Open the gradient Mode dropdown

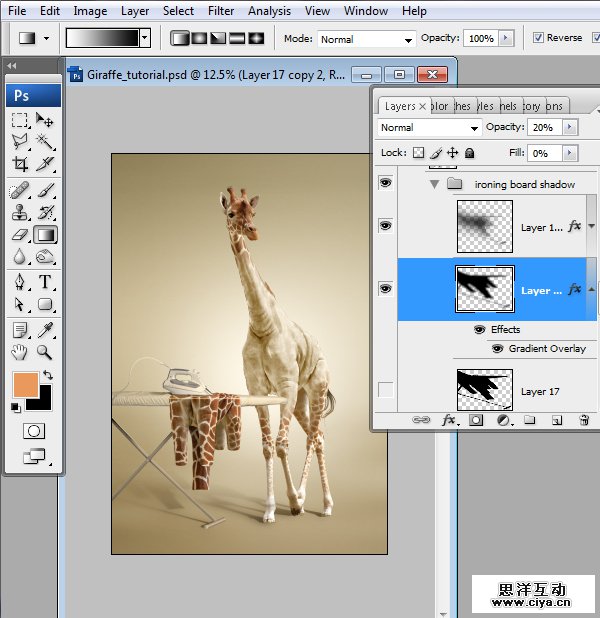pos(366,39)
